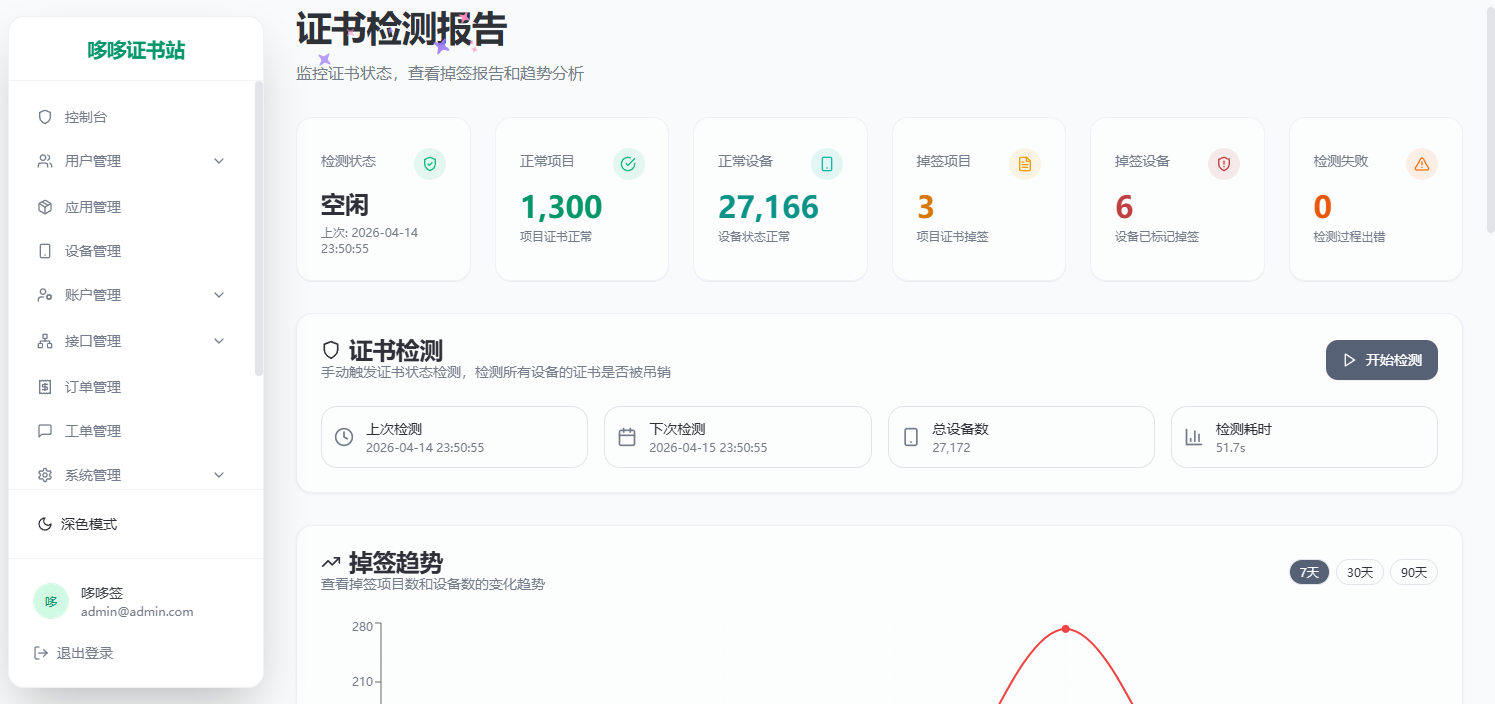Click the document icon on 掉签项目 card

tap(1025, 164)
